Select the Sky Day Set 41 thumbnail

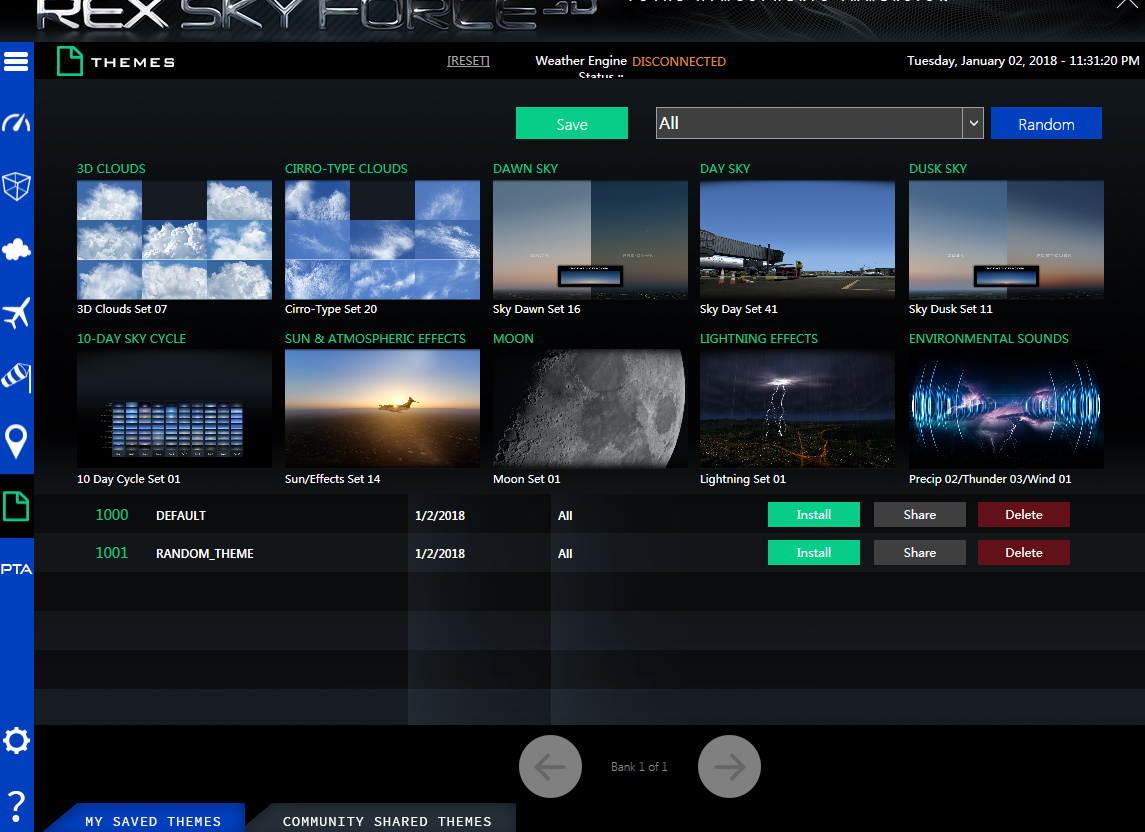[x=797, y=240]
